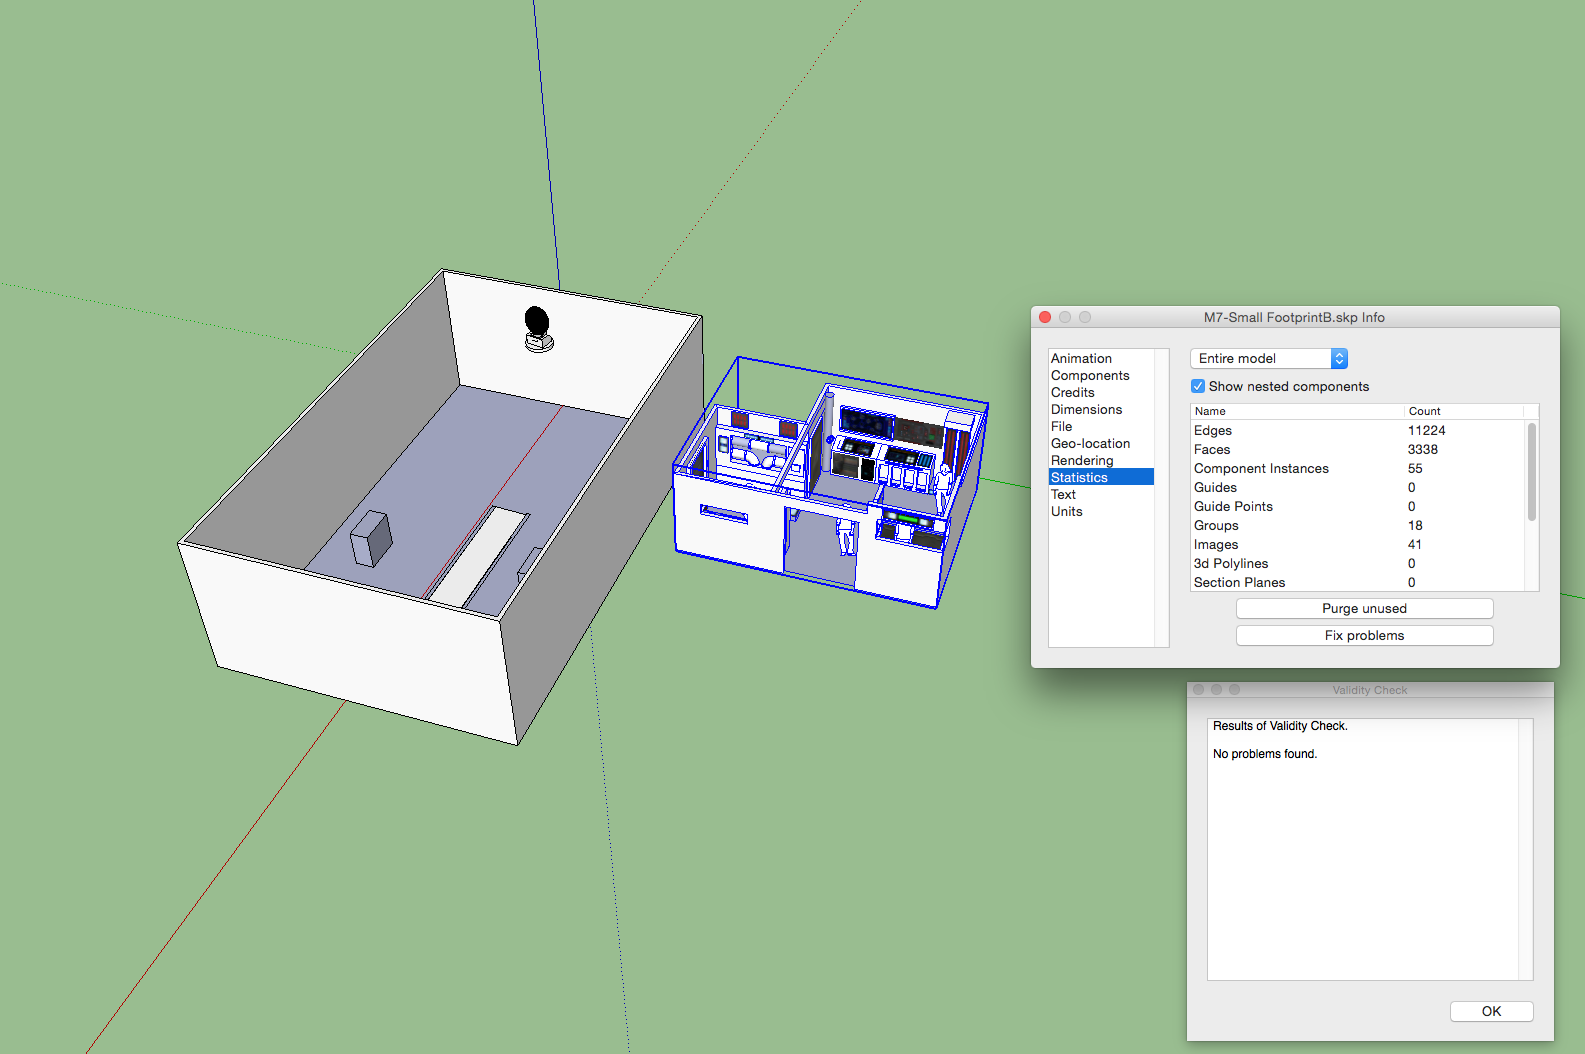Click the Fix problems button
This screenshot has height=1054, width=1585.
point(1364,635)
